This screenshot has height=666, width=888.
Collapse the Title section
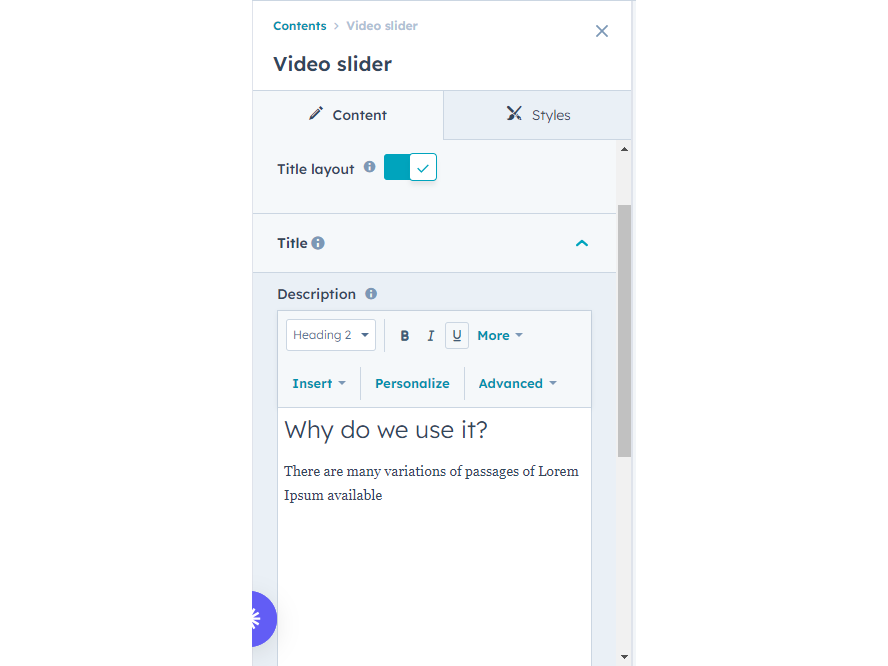[581, 243]
